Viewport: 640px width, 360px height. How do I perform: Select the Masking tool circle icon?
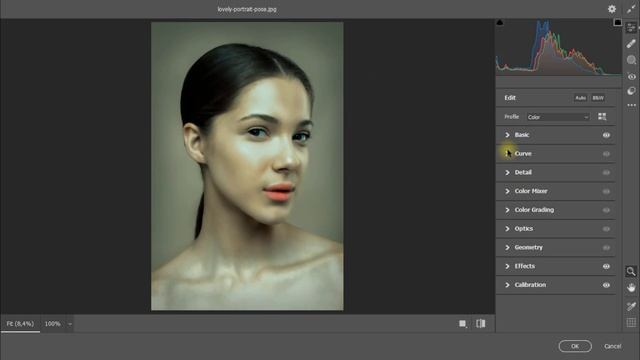coord(631,60)
